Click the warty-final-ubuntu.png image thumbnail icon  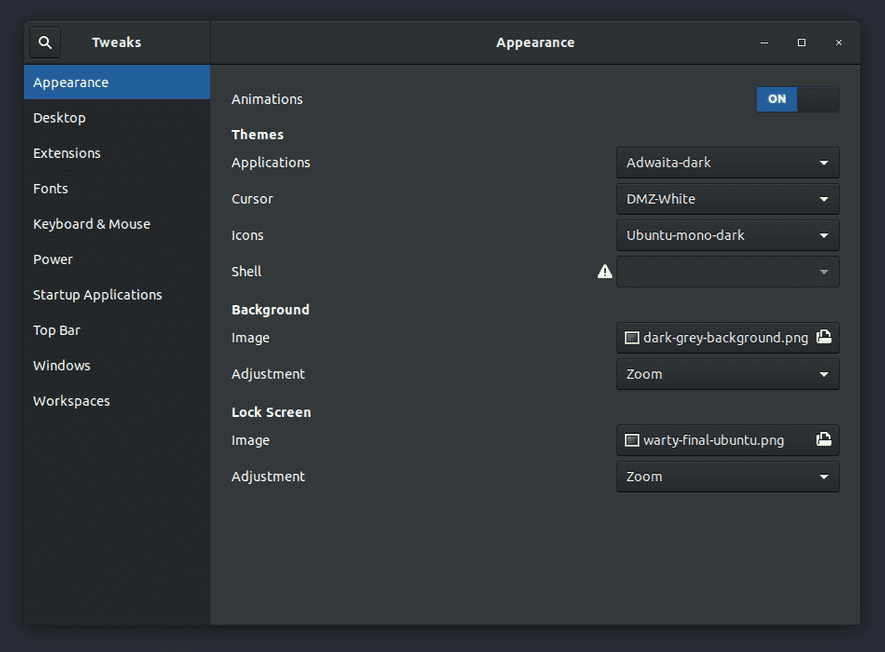(x=632, y=440)
